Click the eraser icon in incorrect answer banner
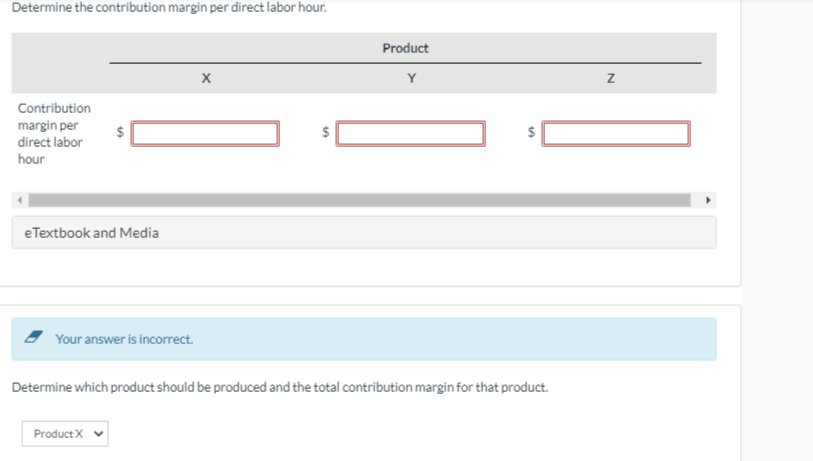 34,338
